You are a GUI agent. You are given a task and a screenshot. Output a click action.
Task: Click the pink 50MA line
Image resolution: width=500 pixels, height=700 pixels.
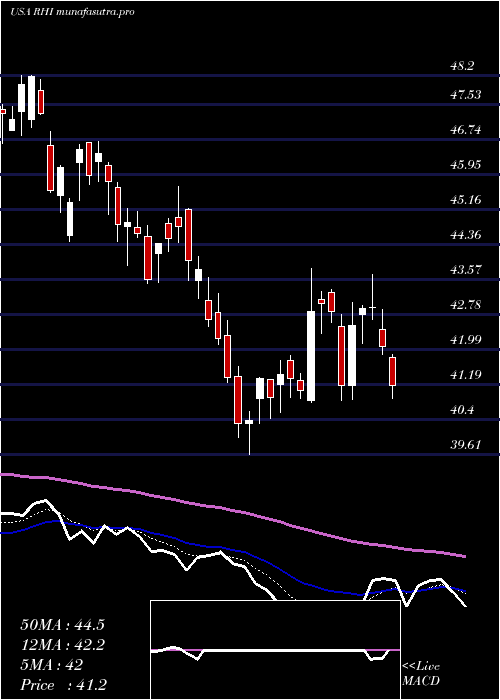[232, 509]
